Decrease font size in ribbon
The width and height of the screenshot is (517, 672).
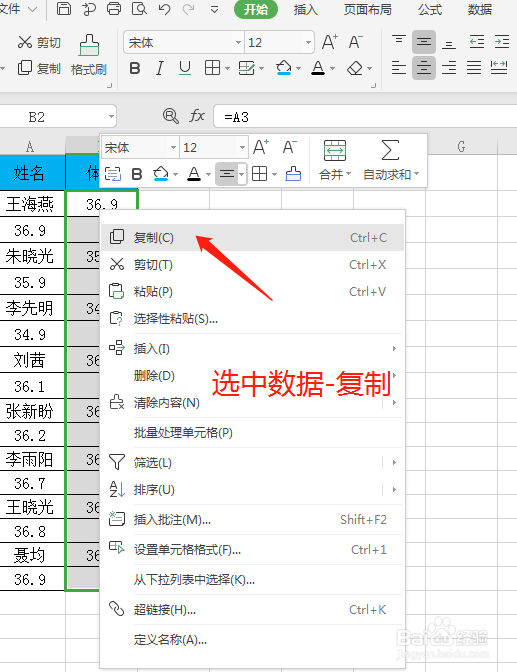(x=355, y=42)
